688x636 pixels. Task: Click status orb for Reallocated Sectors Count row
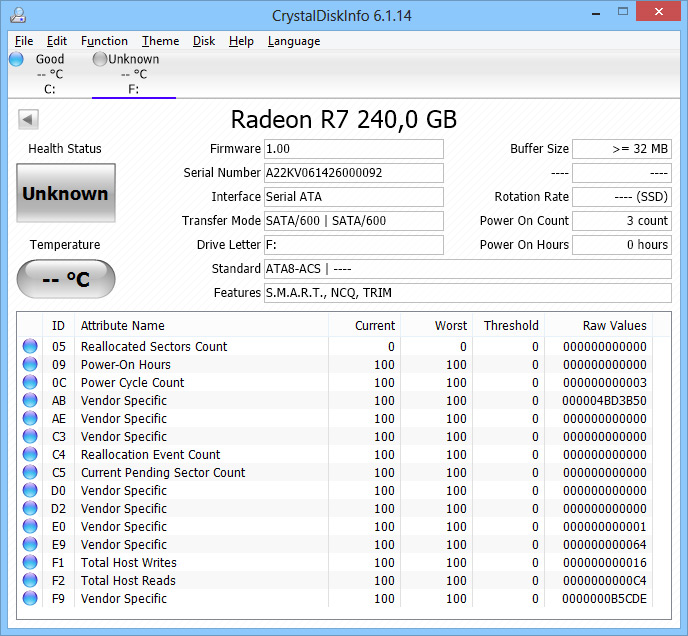(x=30, y=346)
